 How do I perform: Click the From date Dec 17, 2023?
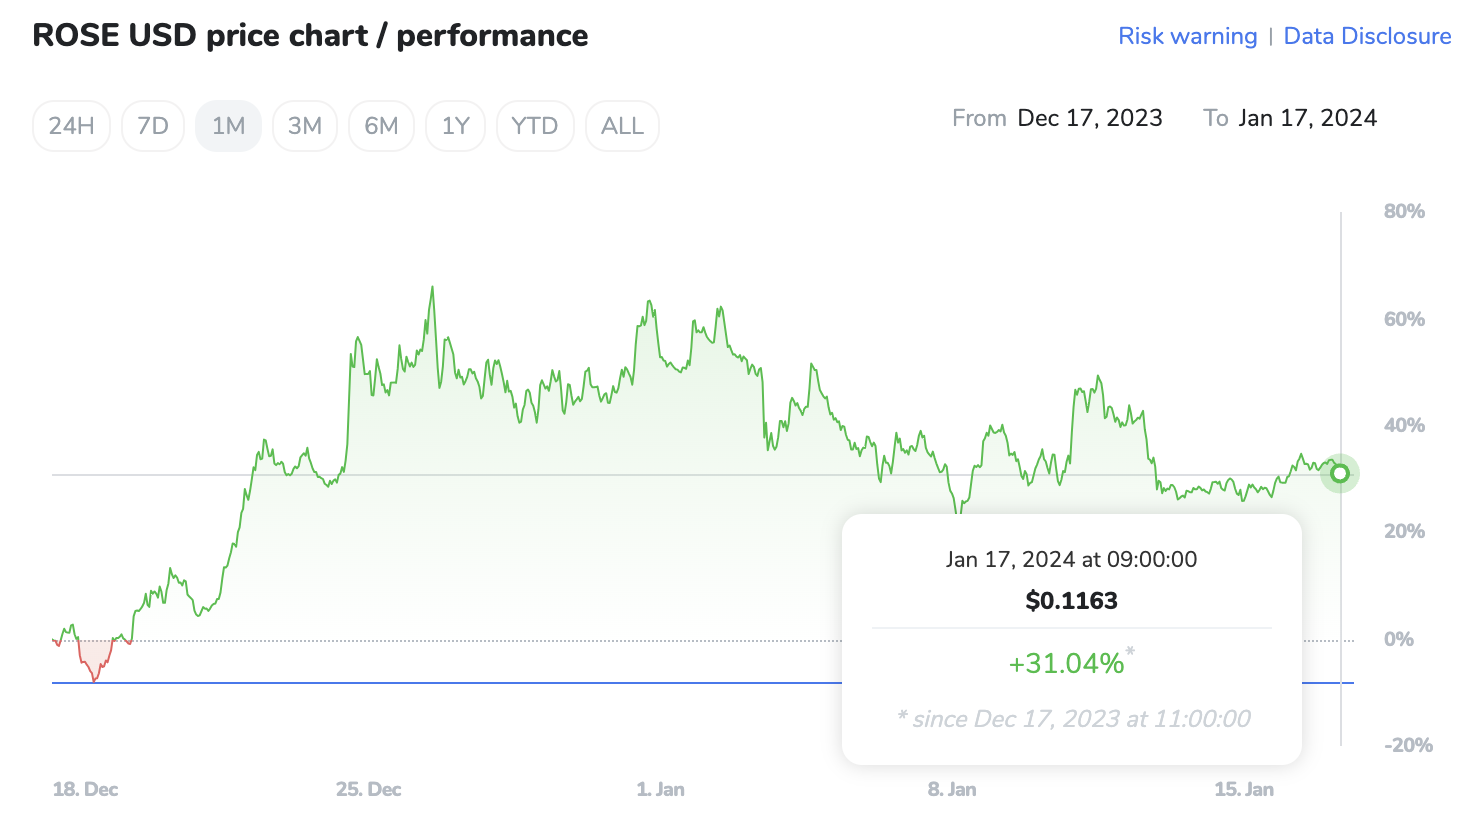[x=1090, y=118]
